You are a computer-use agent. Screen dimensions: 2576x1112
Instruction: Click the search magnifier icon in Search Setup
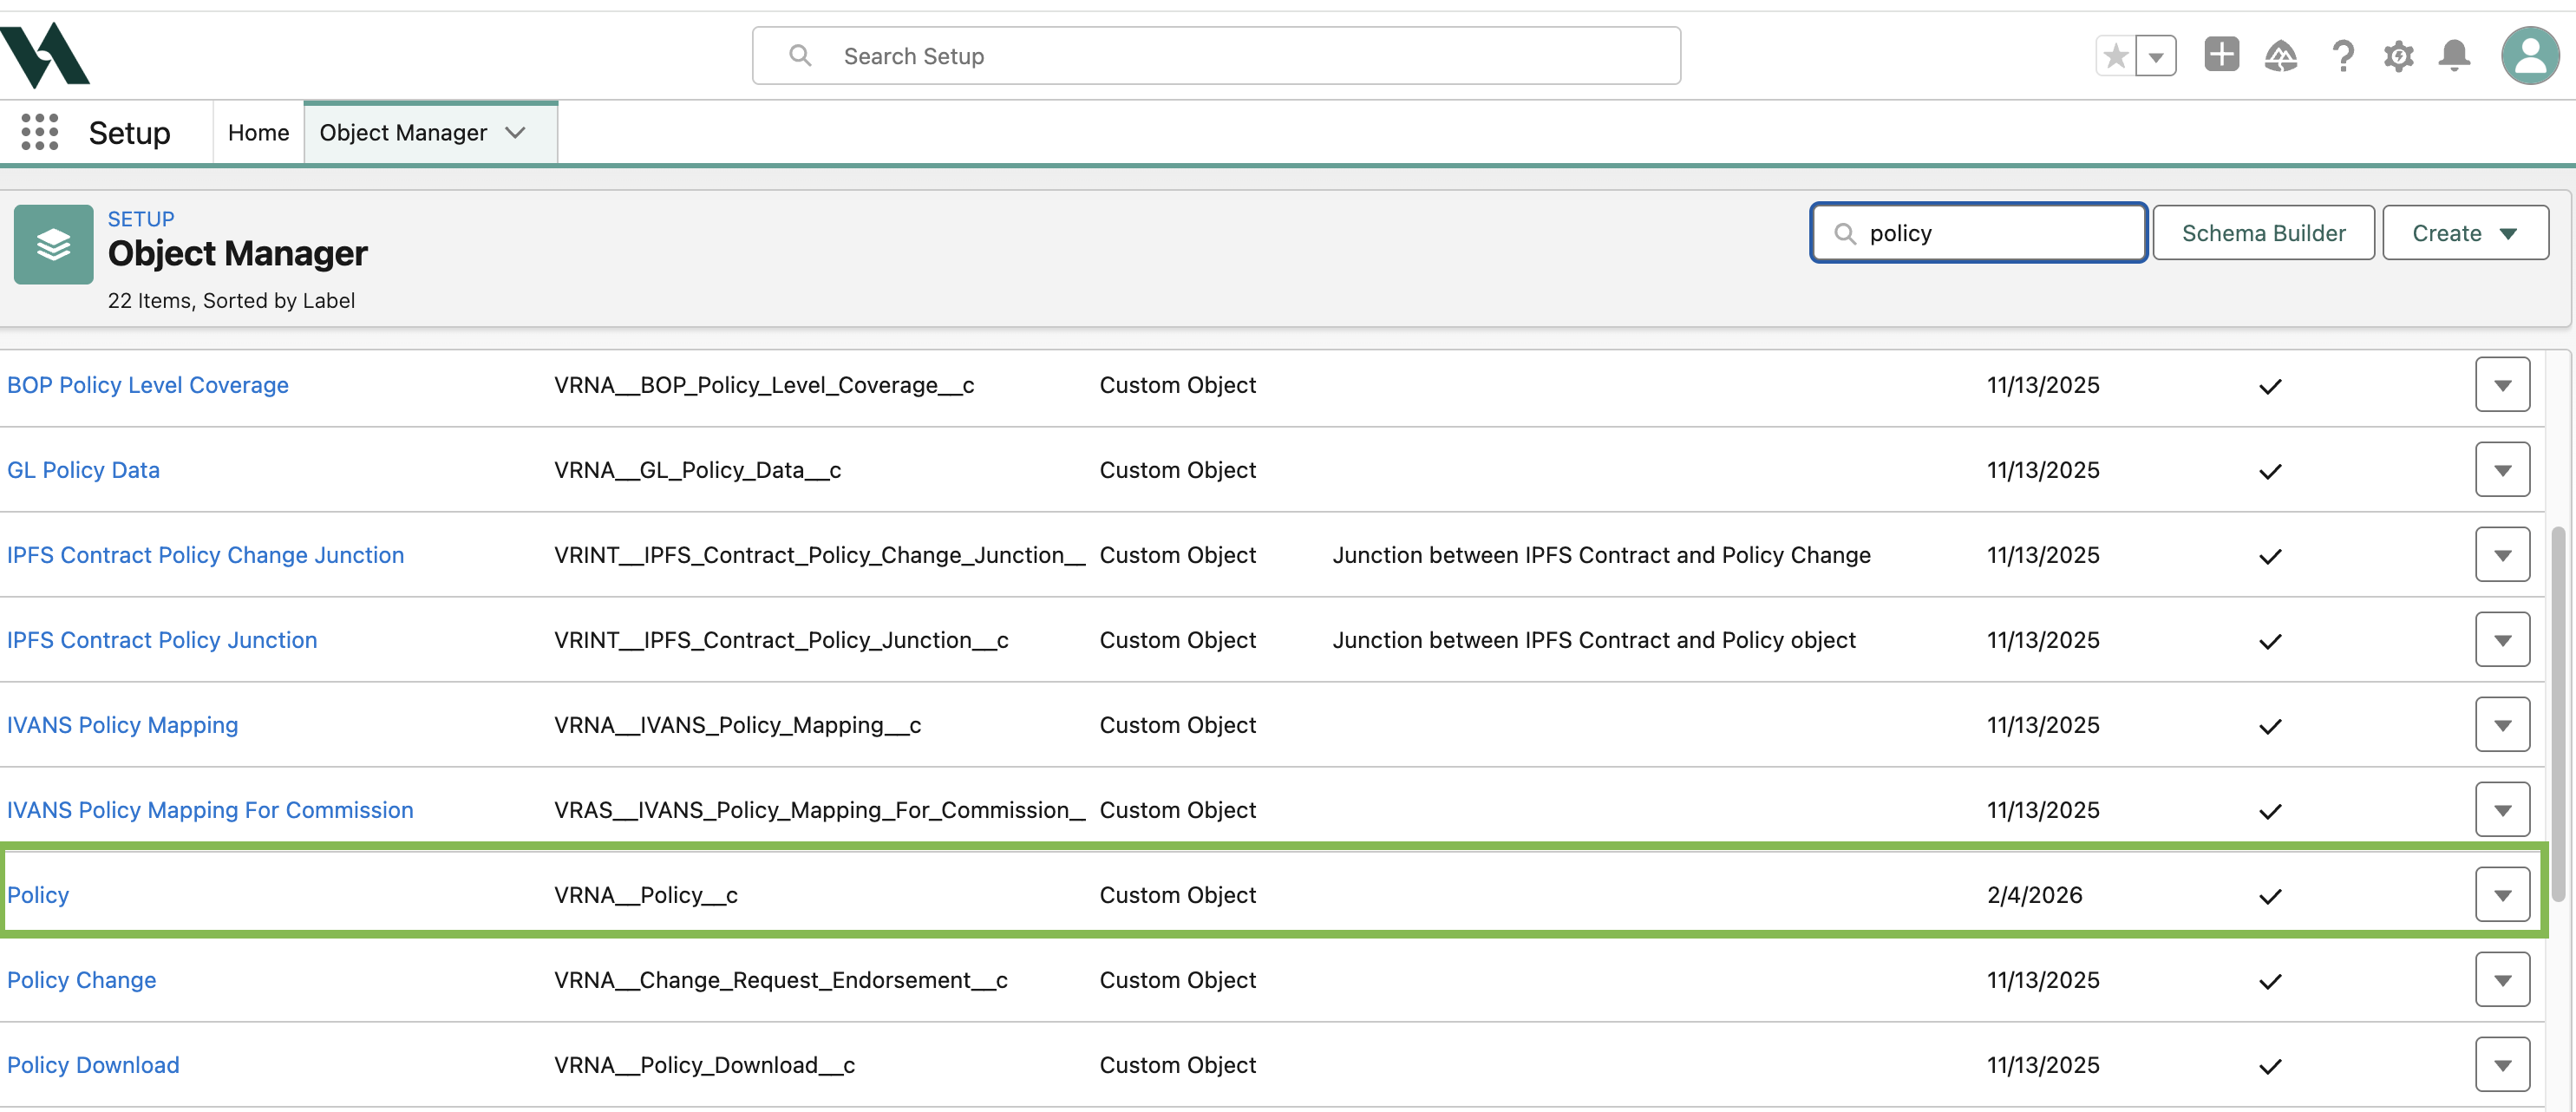pos(800,55)
